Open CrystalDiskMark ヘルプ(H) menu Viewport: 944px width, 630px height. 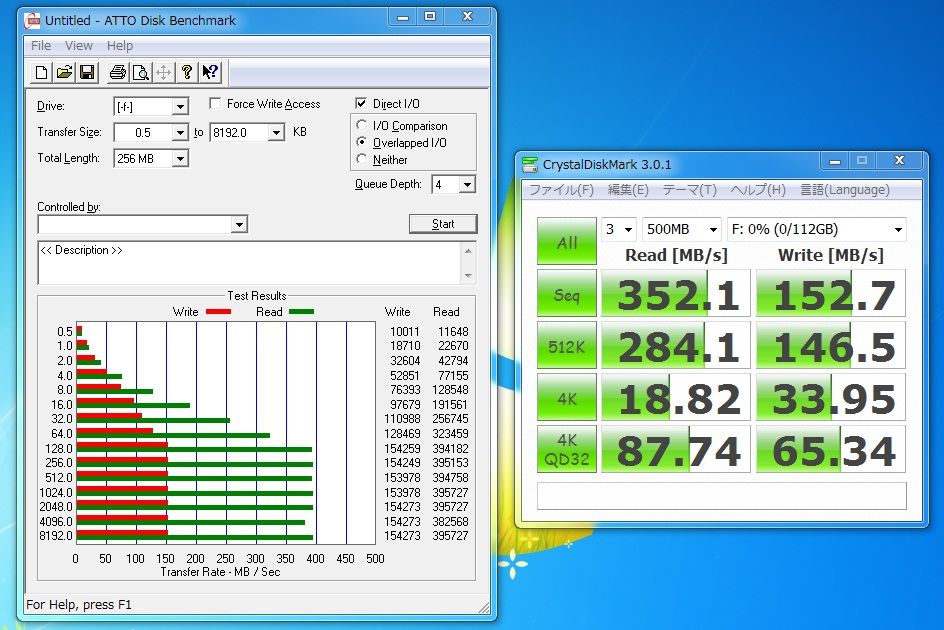coord(758,190)
